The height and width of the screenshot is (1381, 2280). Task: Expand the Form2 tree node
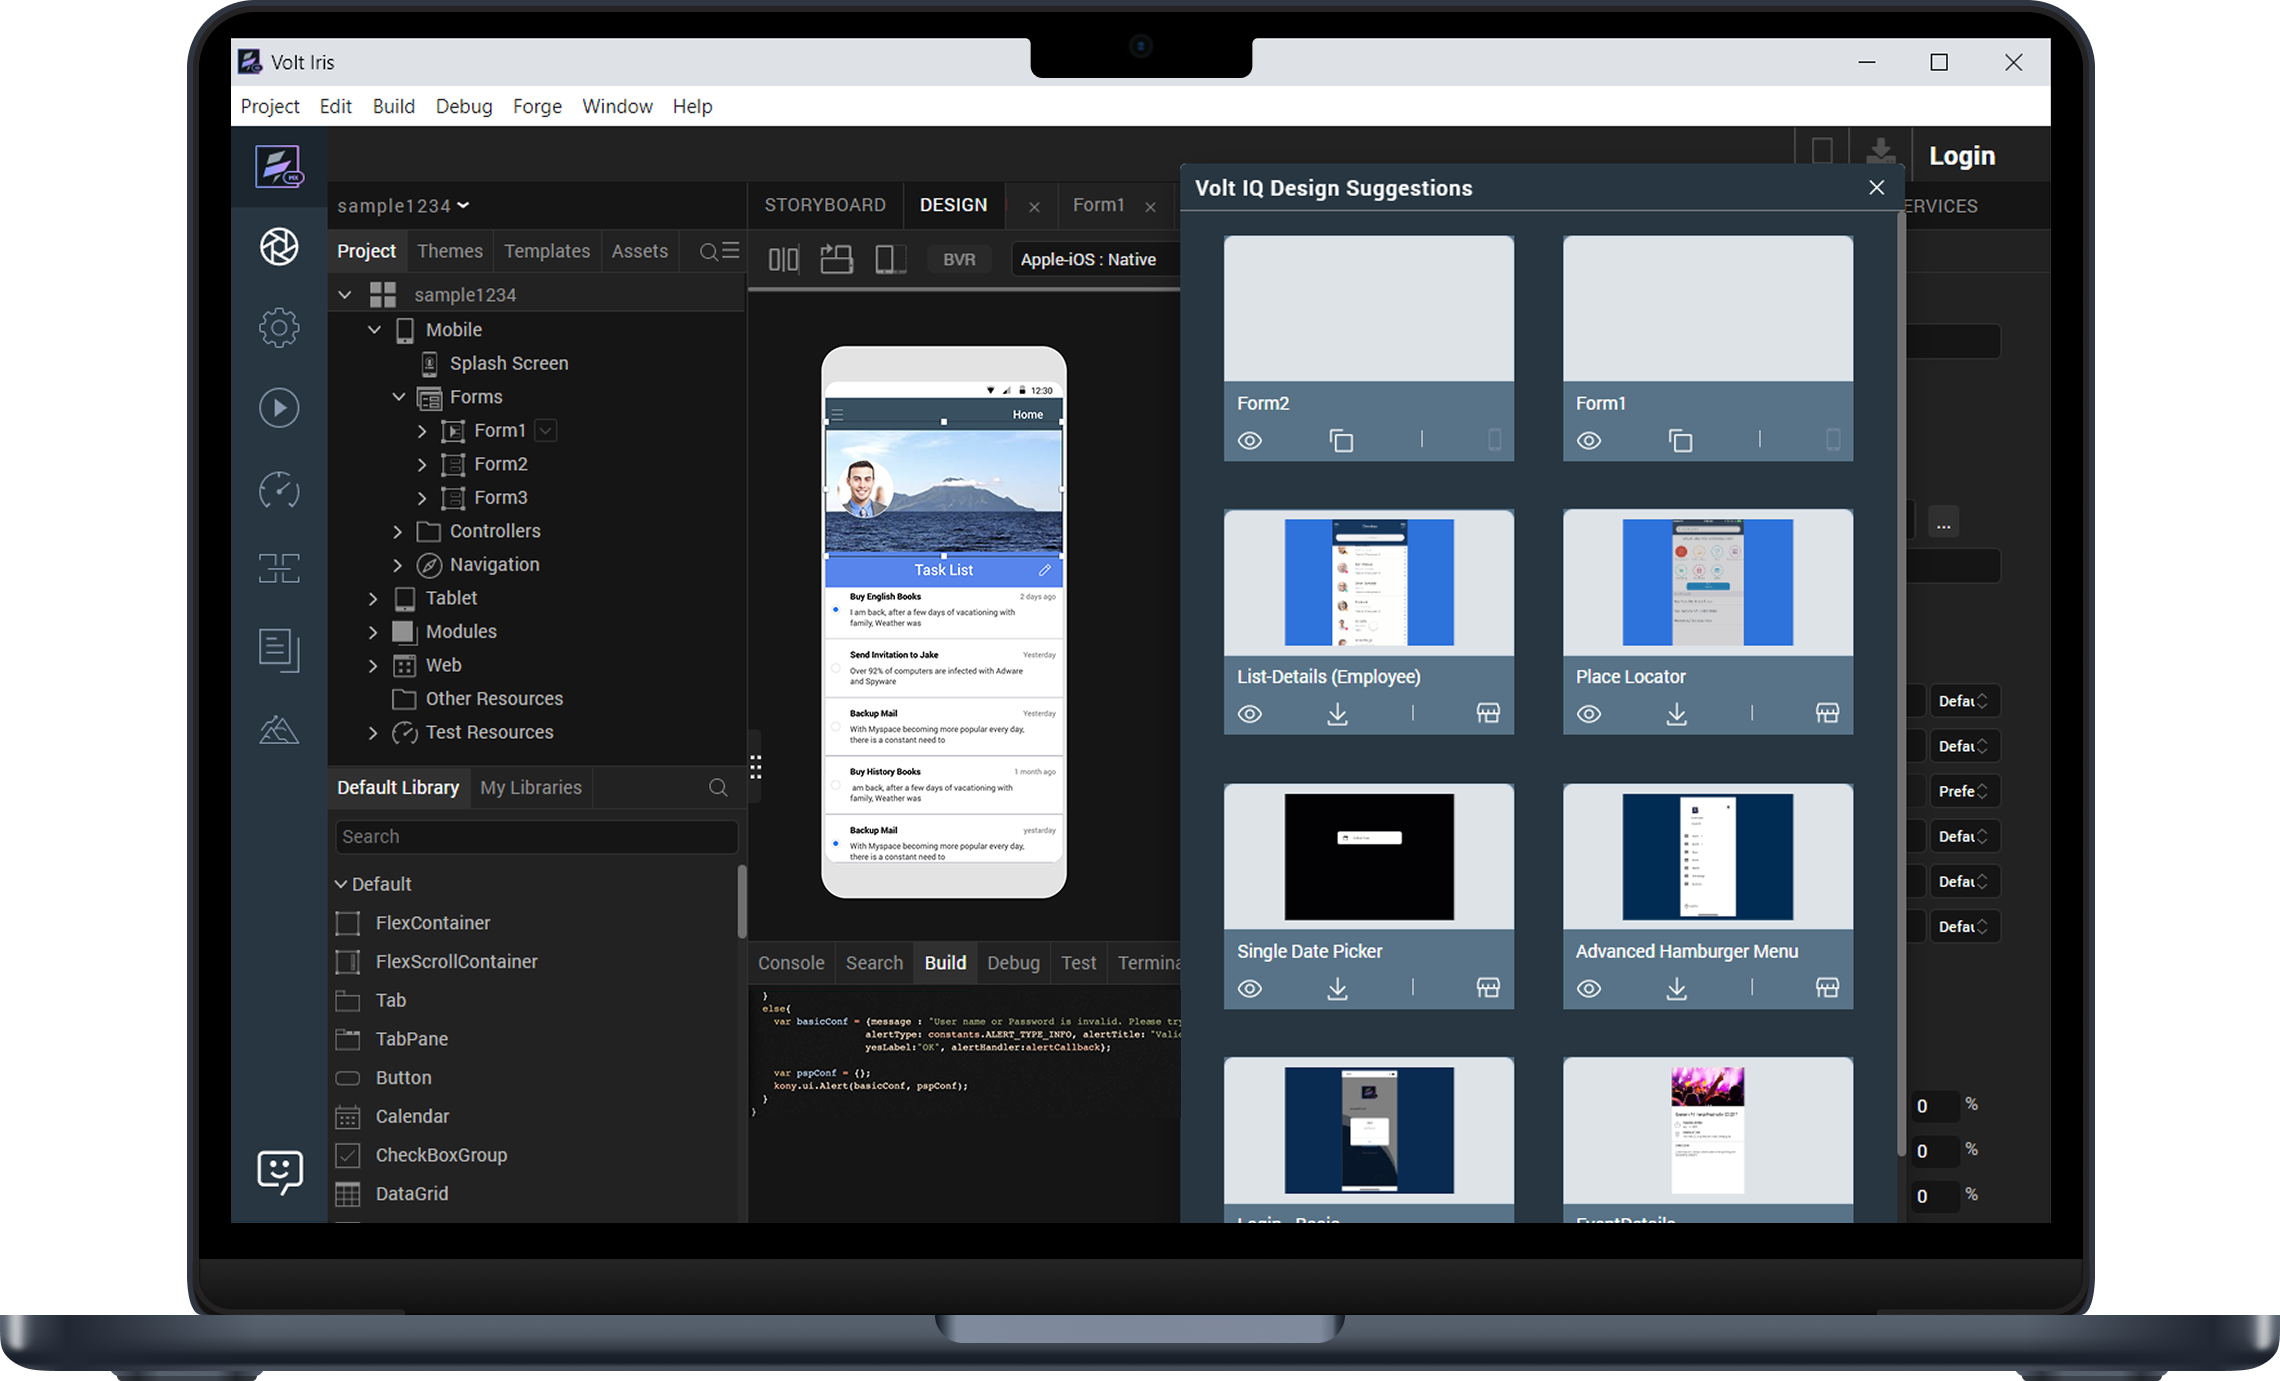coord(422,465)
